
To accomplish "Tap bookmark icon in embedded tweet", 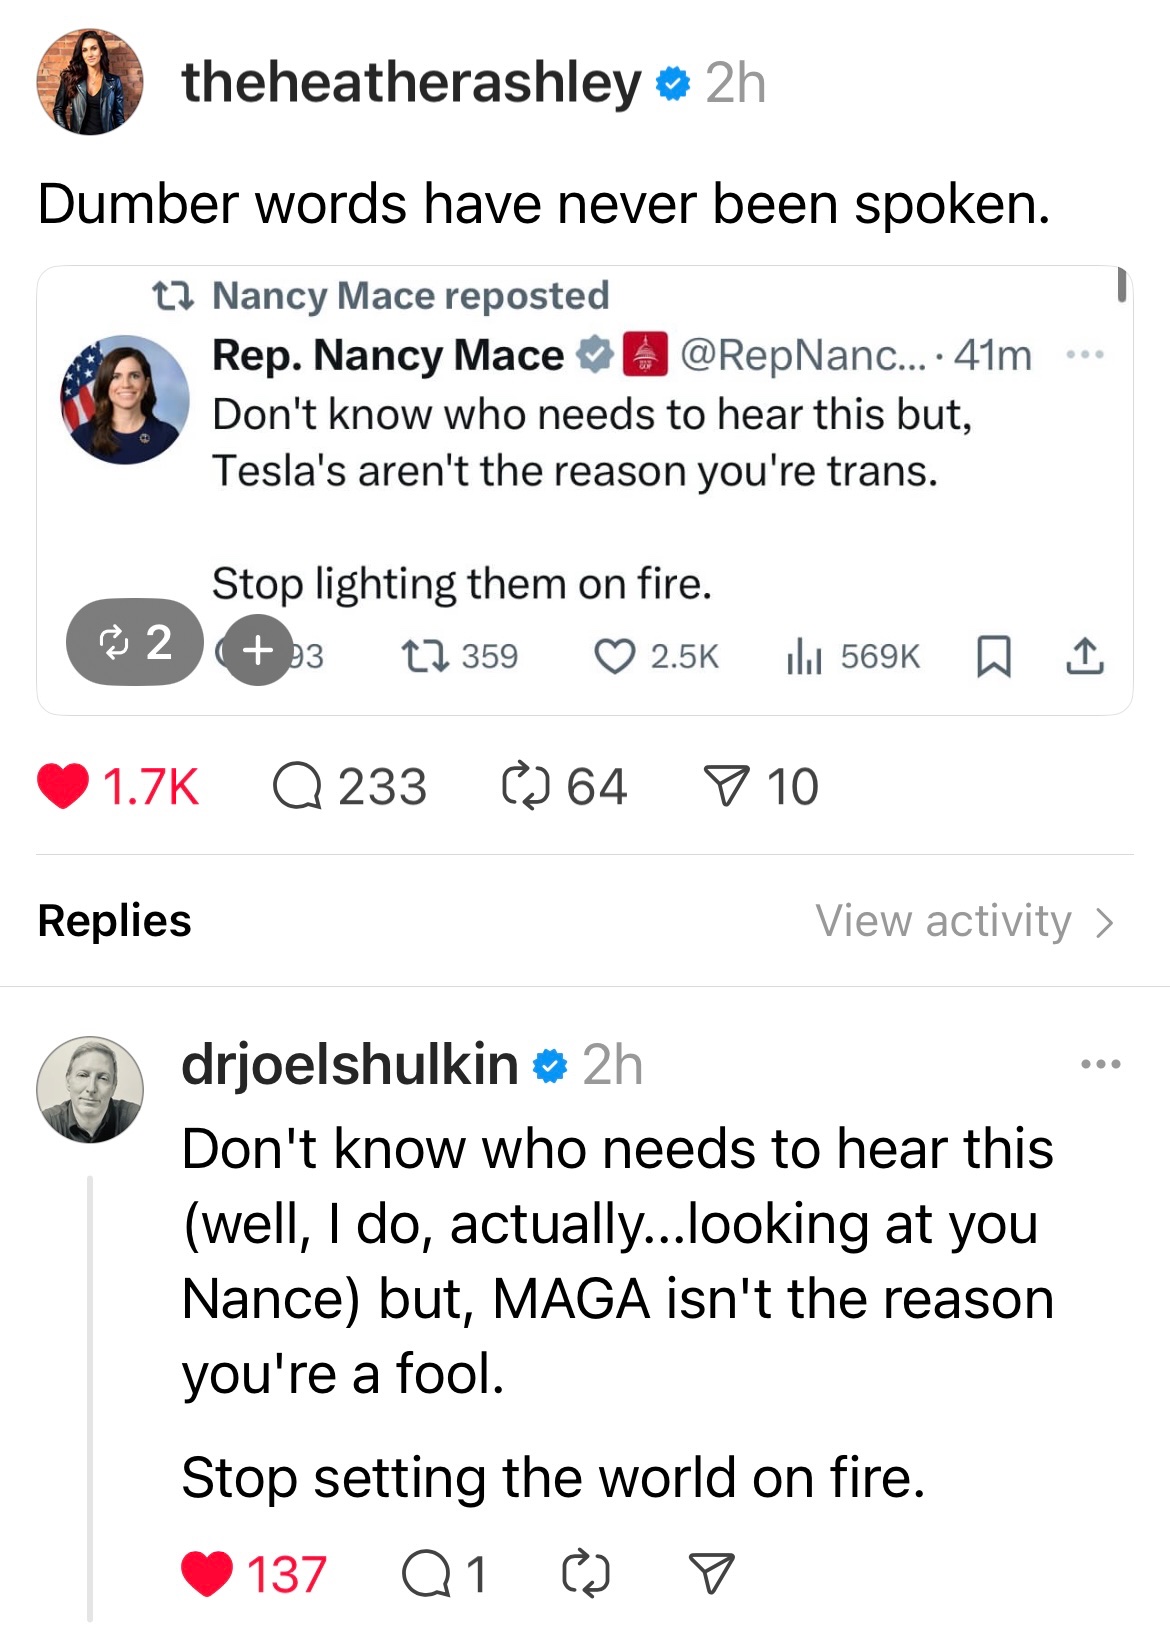I will coord(993,657).
